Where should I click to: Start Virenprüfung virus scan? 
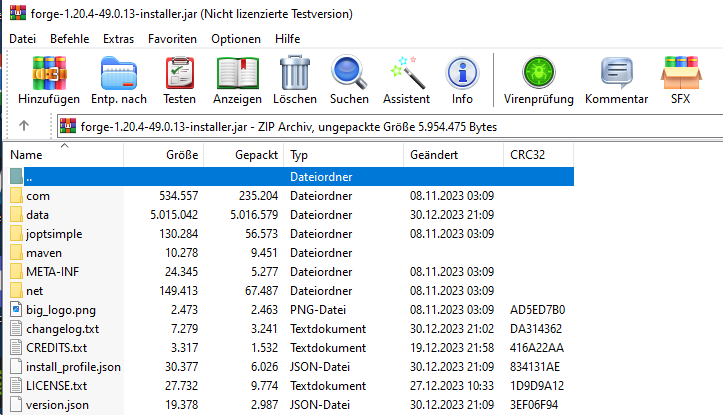(539, 72)
